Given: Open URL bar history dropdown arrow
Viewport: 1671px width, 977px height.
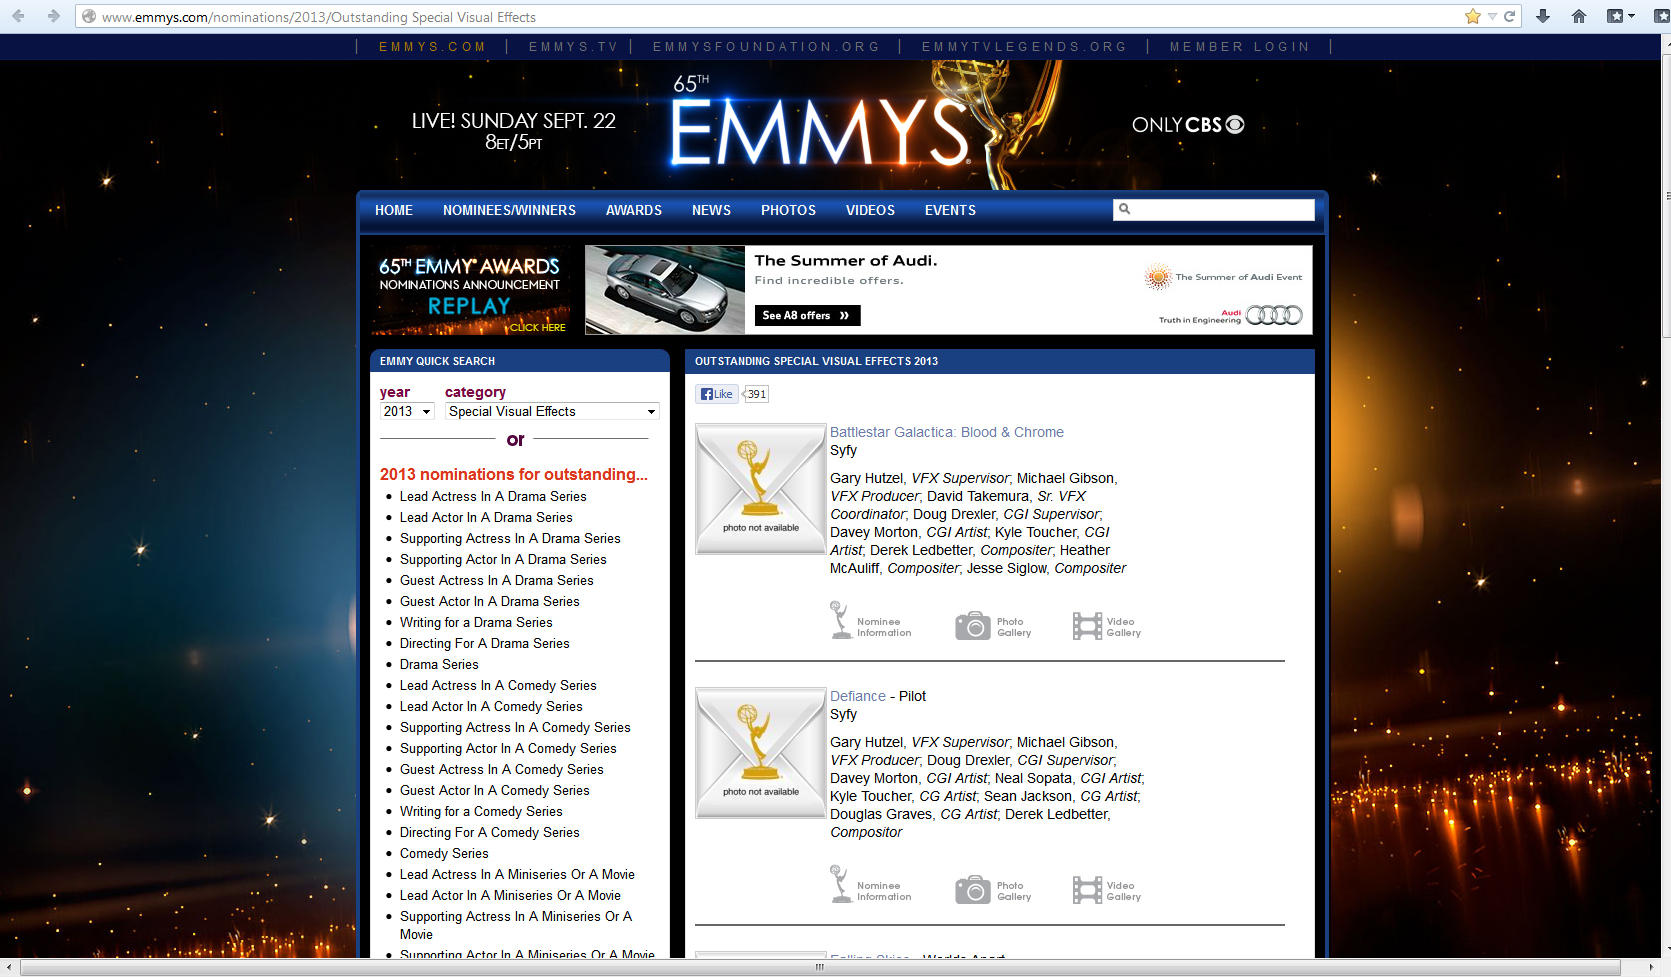Looking at the screenshot, I should 1492,16.
